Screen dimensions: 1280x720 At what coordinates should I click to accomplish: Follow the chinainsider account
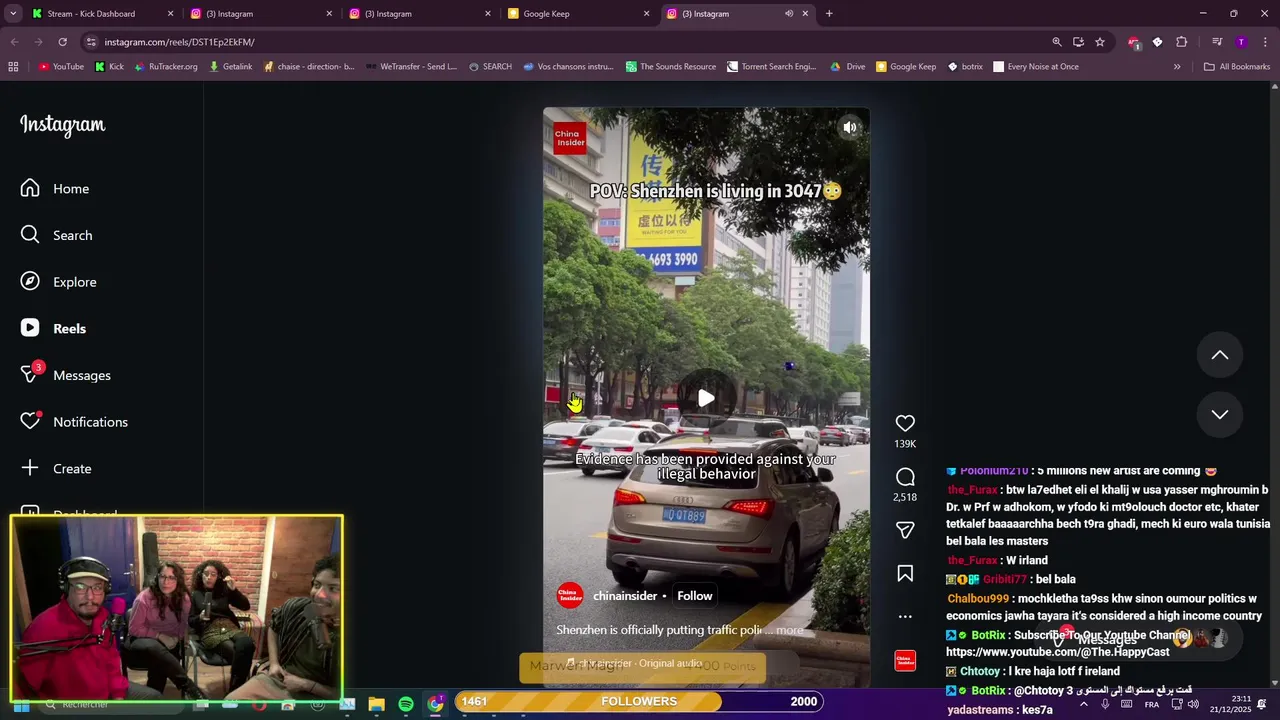[694, 596]
